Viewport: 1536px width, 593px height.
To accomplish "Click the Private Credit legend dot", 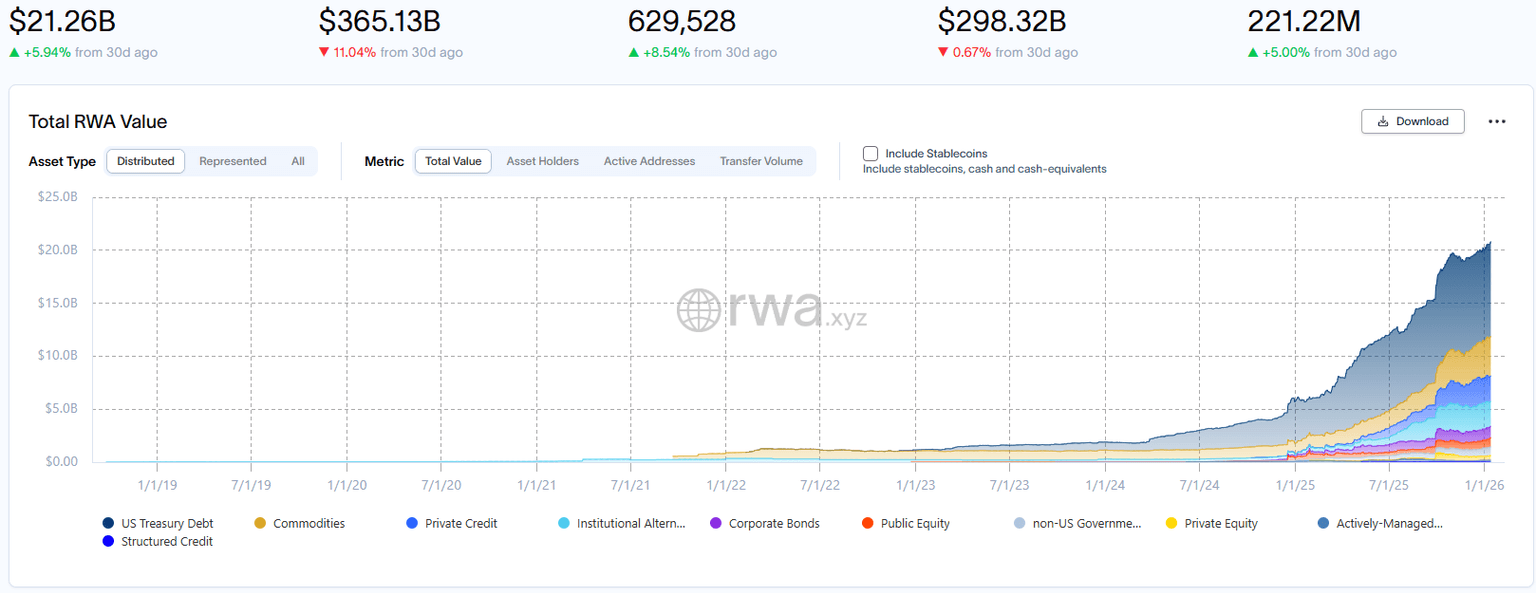I will pyautogui.click(x=412, y=523).
